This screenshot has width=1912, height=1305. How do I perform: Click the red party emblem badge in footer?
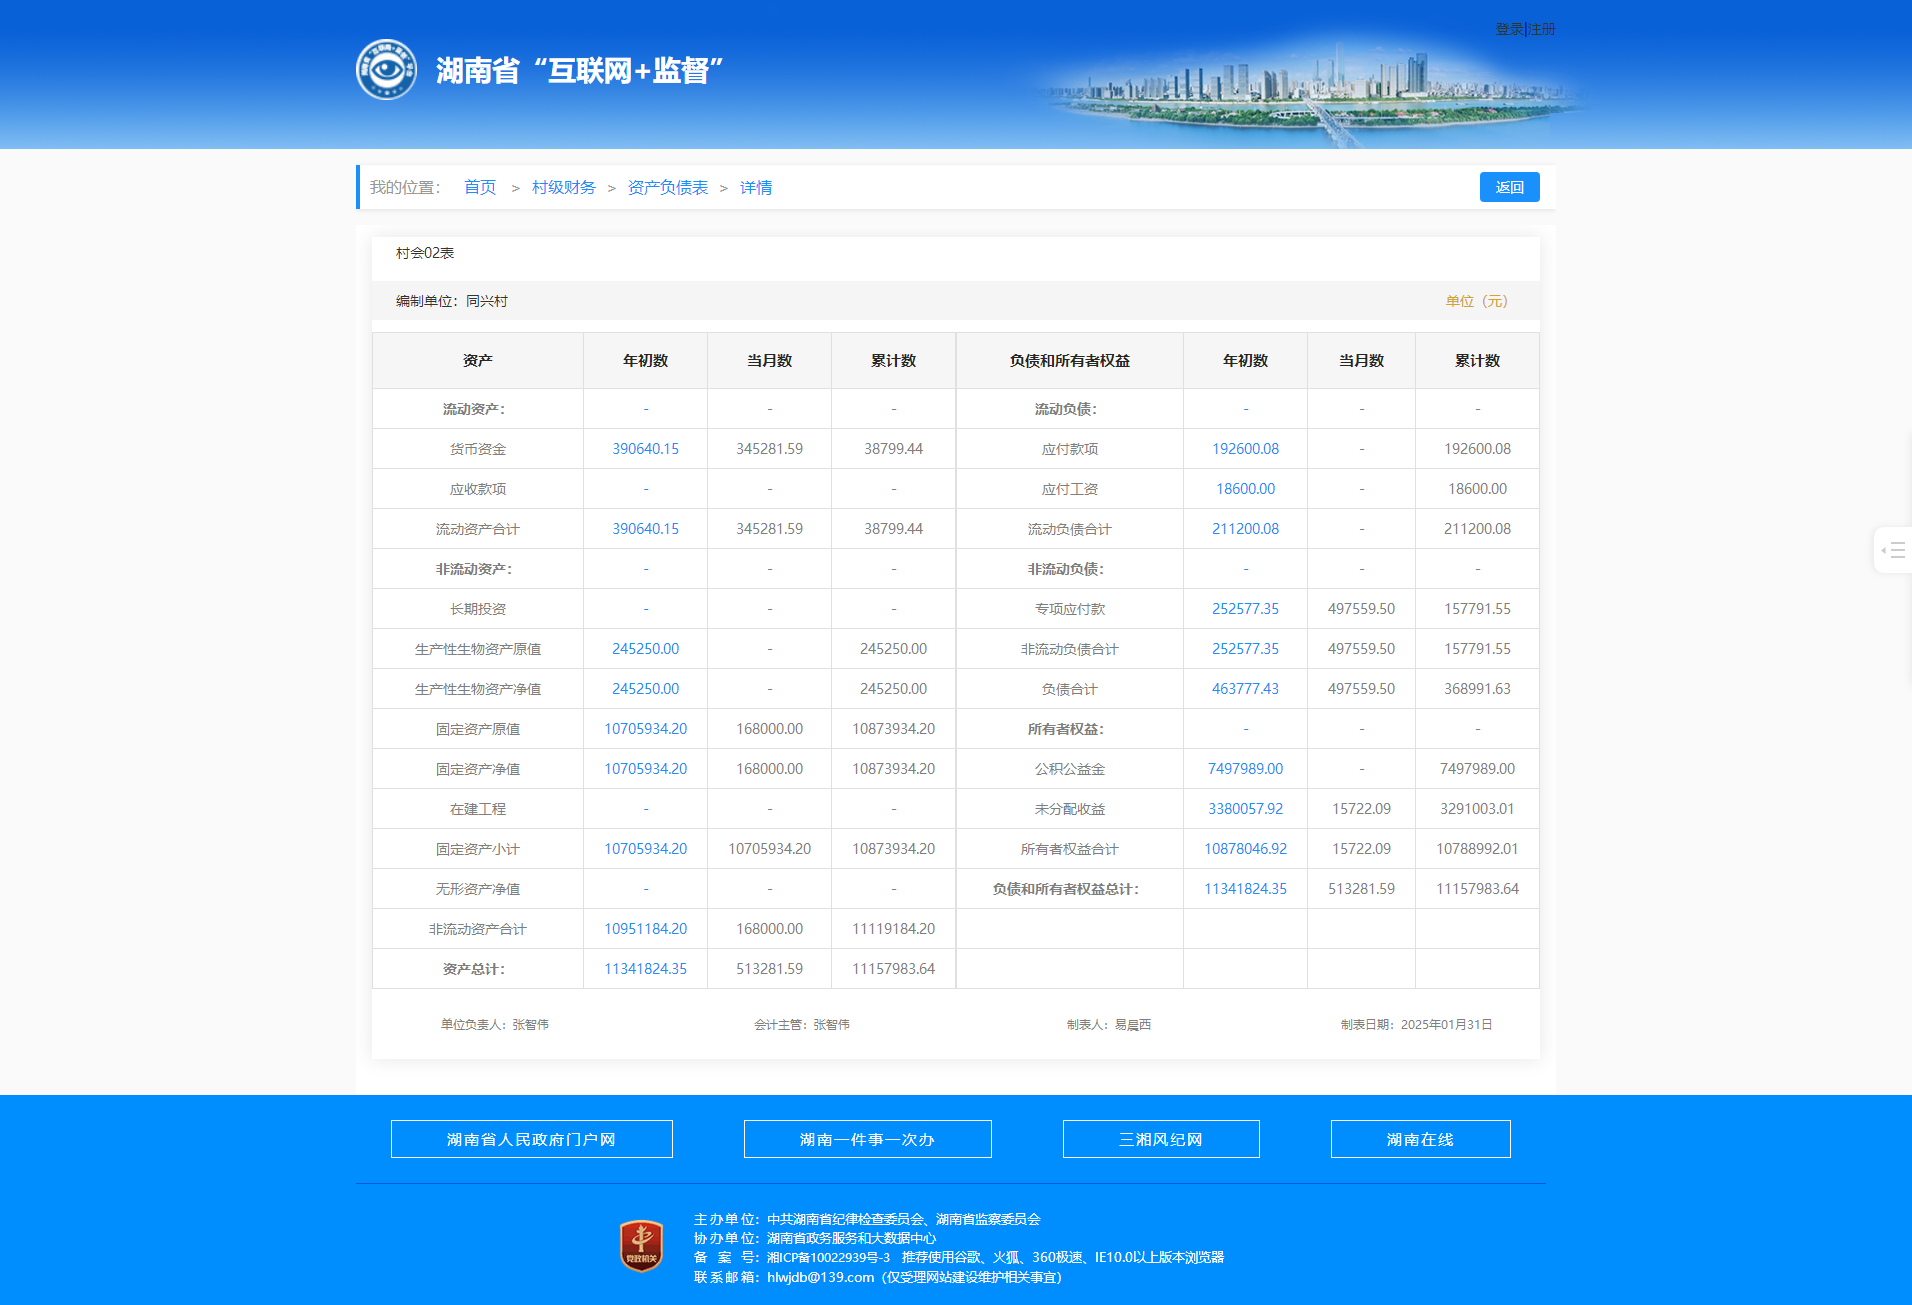click(x=641, y=1246)
